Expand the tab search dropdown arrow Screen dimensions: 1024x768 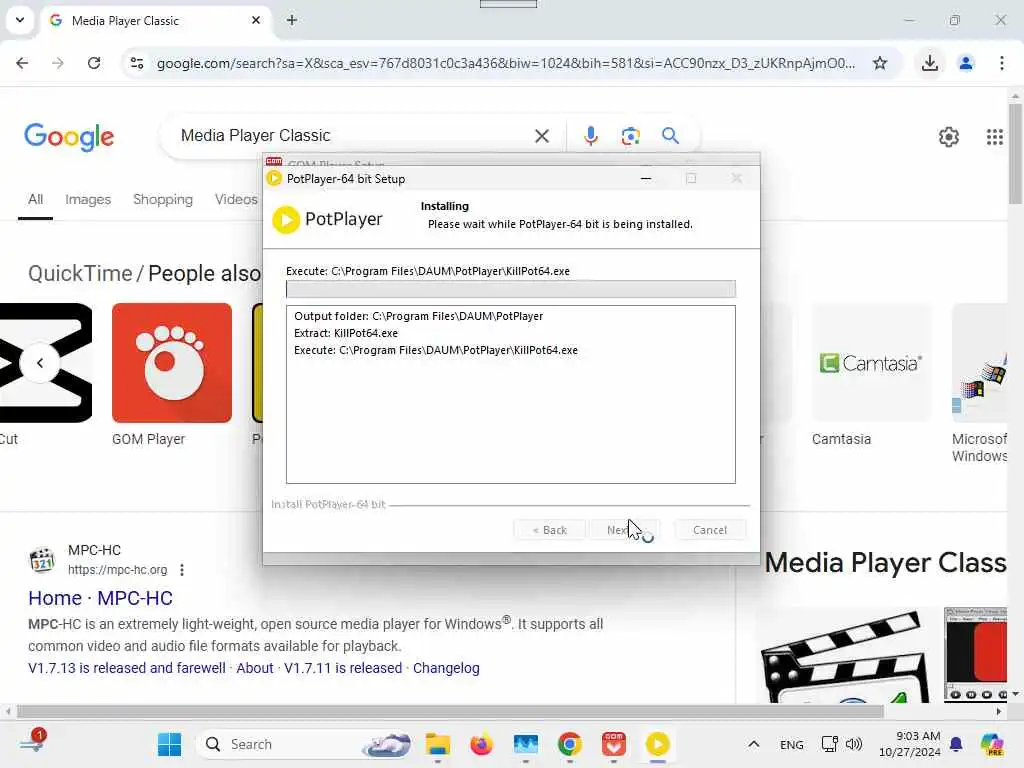tap(20, 20)
